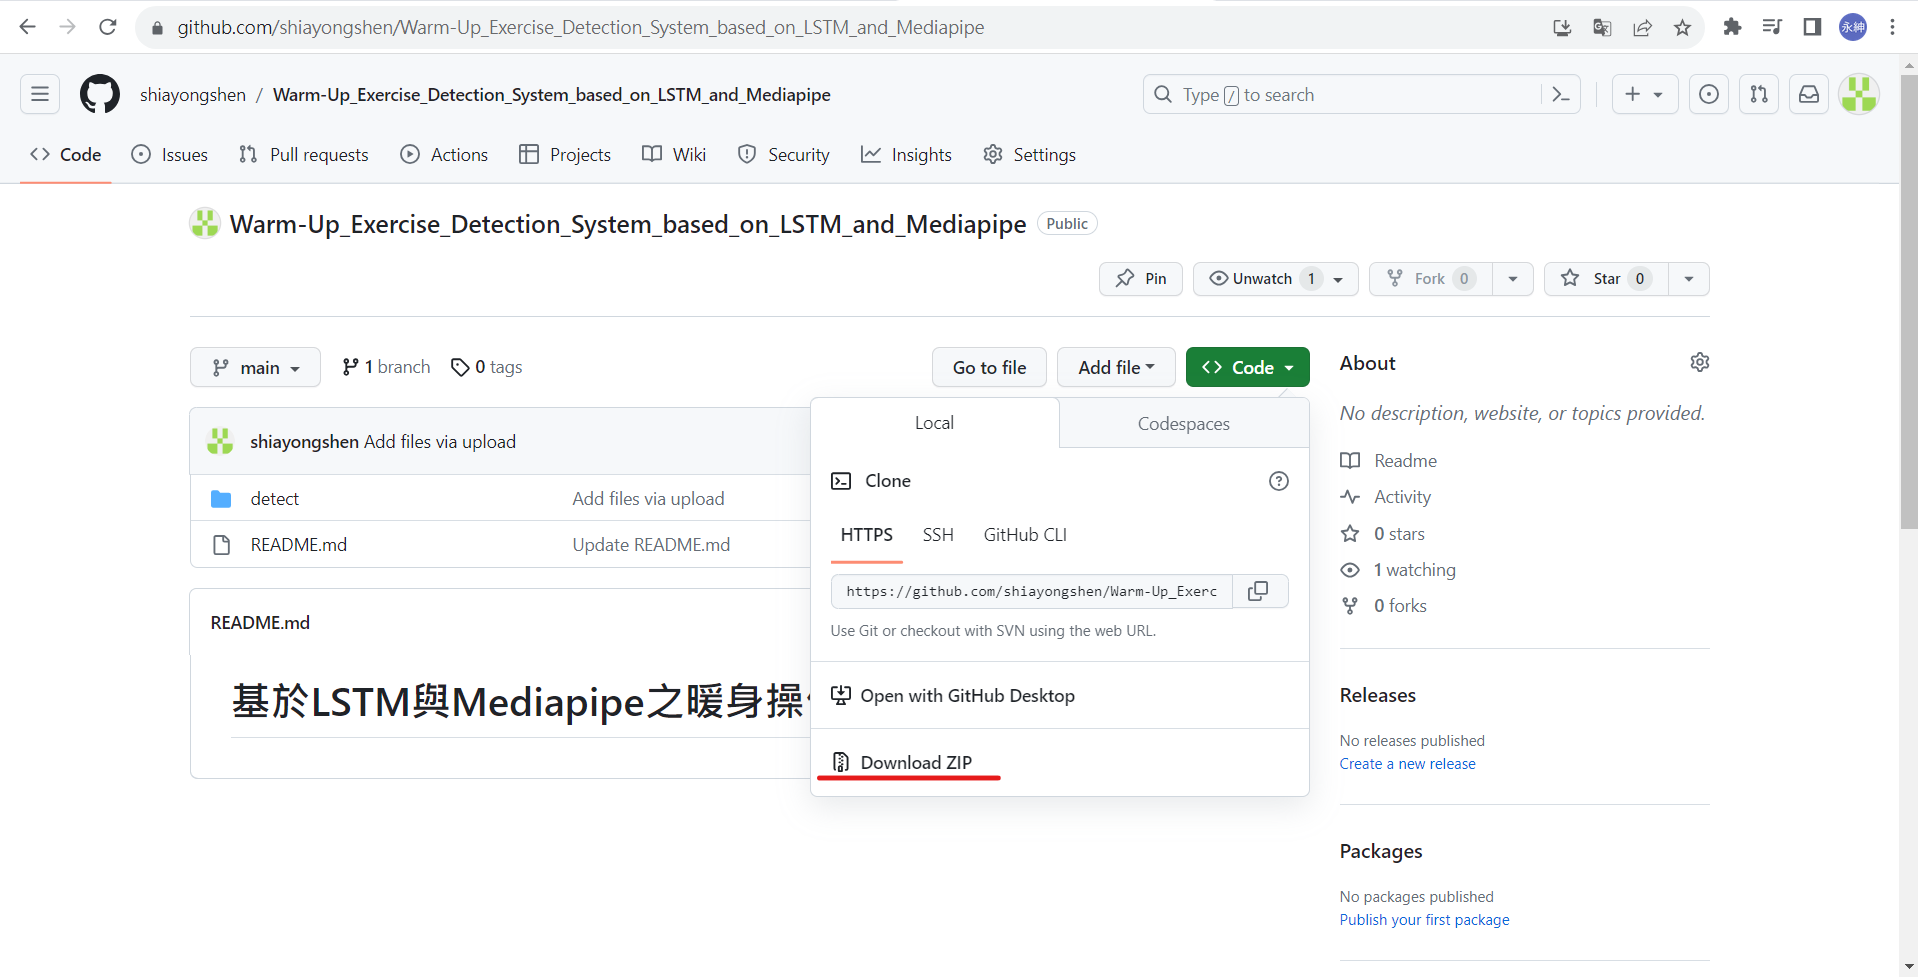Click the GitHub home logo

coord(99,94)
